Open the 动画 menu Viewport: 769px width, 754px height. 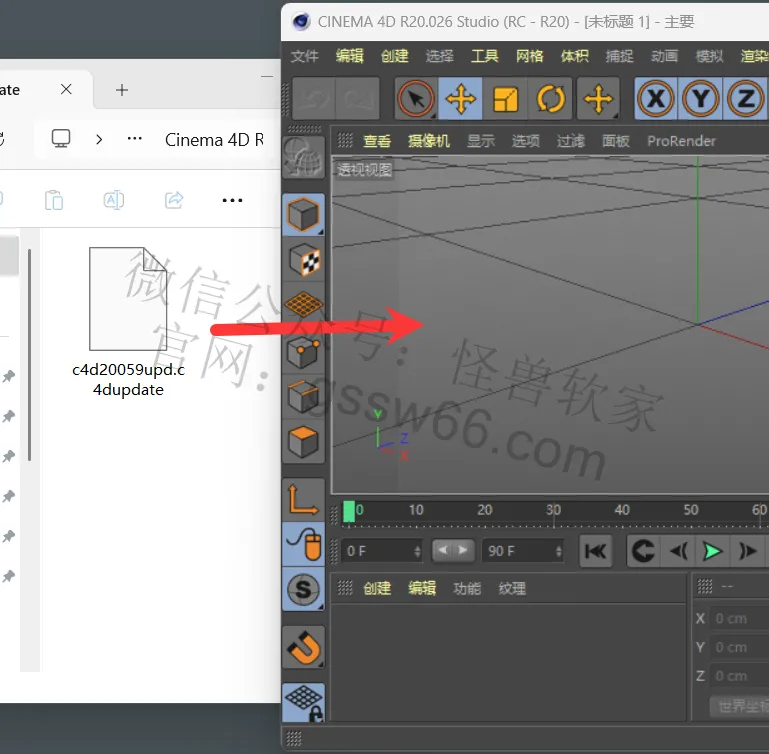(x=665, y=56)
